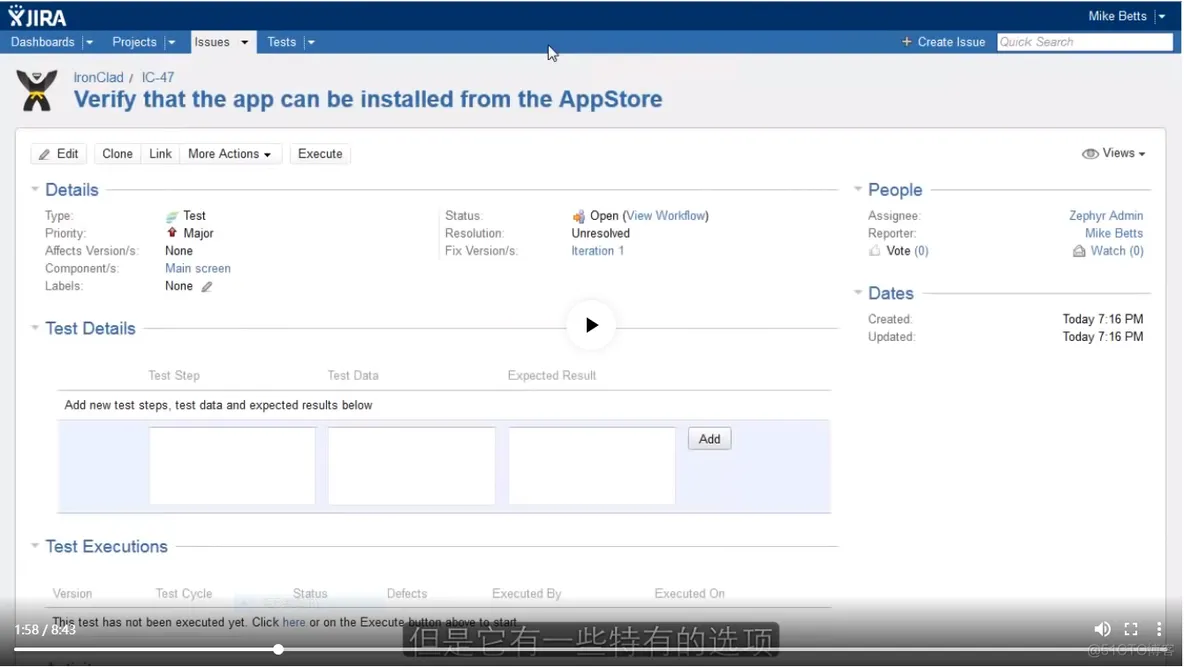Open the Mike Betts user dropdown
Screen dimensions: 1184x667
[1161, 17]
